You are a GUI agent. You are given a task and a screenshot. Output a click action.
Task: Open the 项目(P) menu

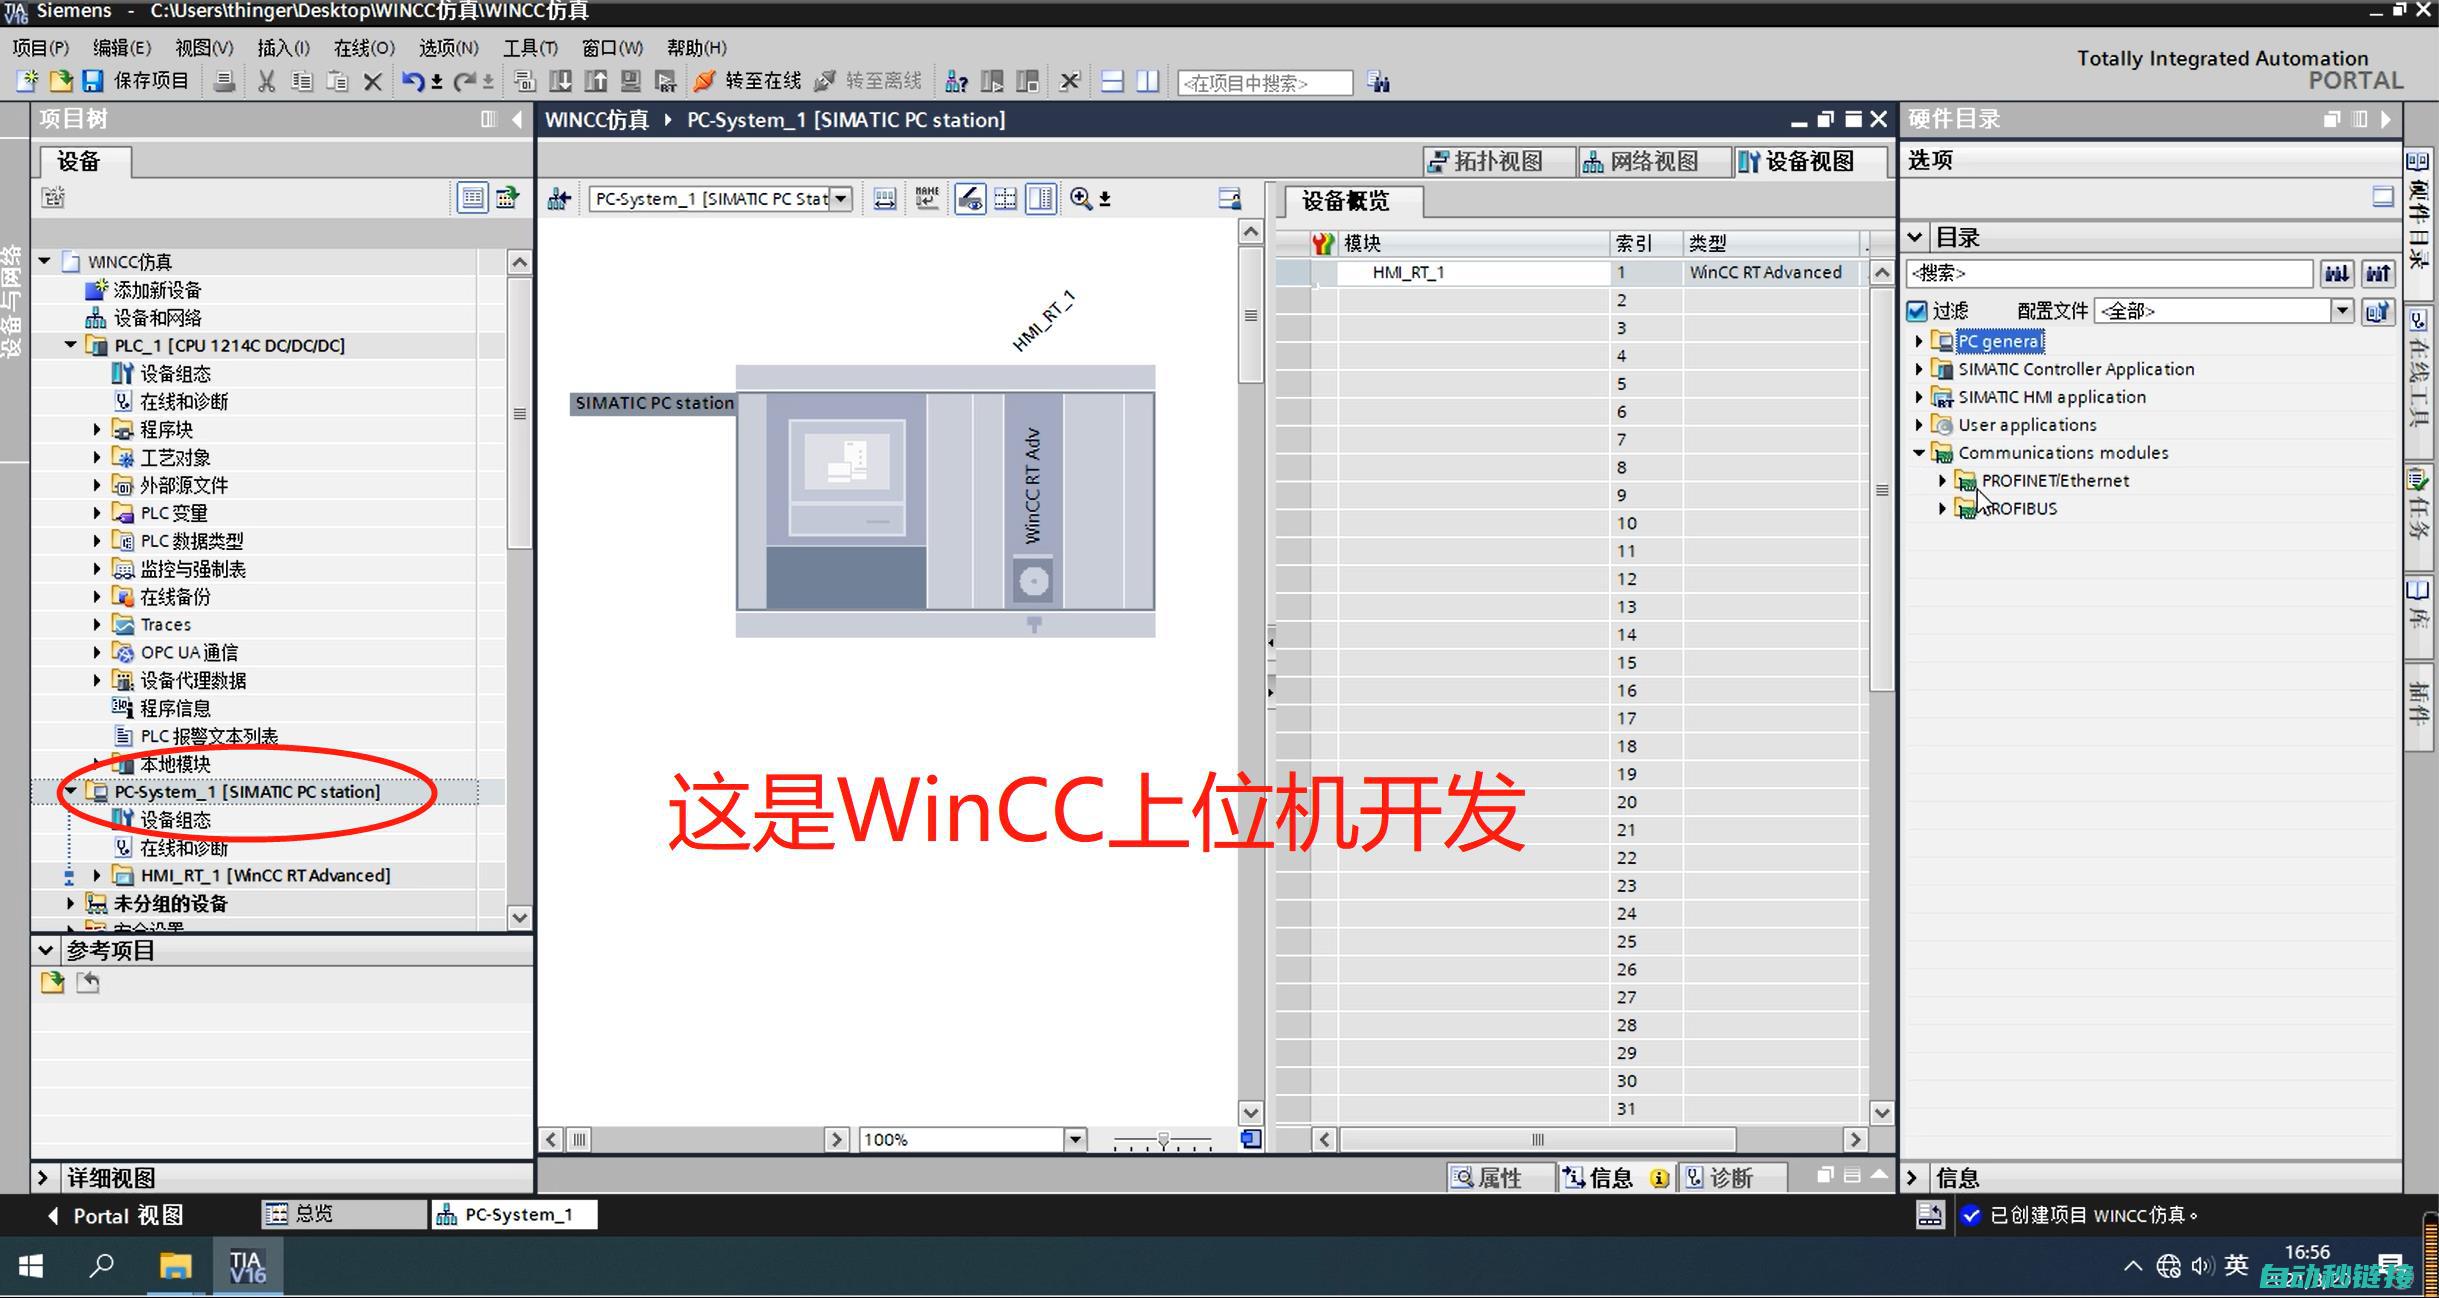[40, 47]
